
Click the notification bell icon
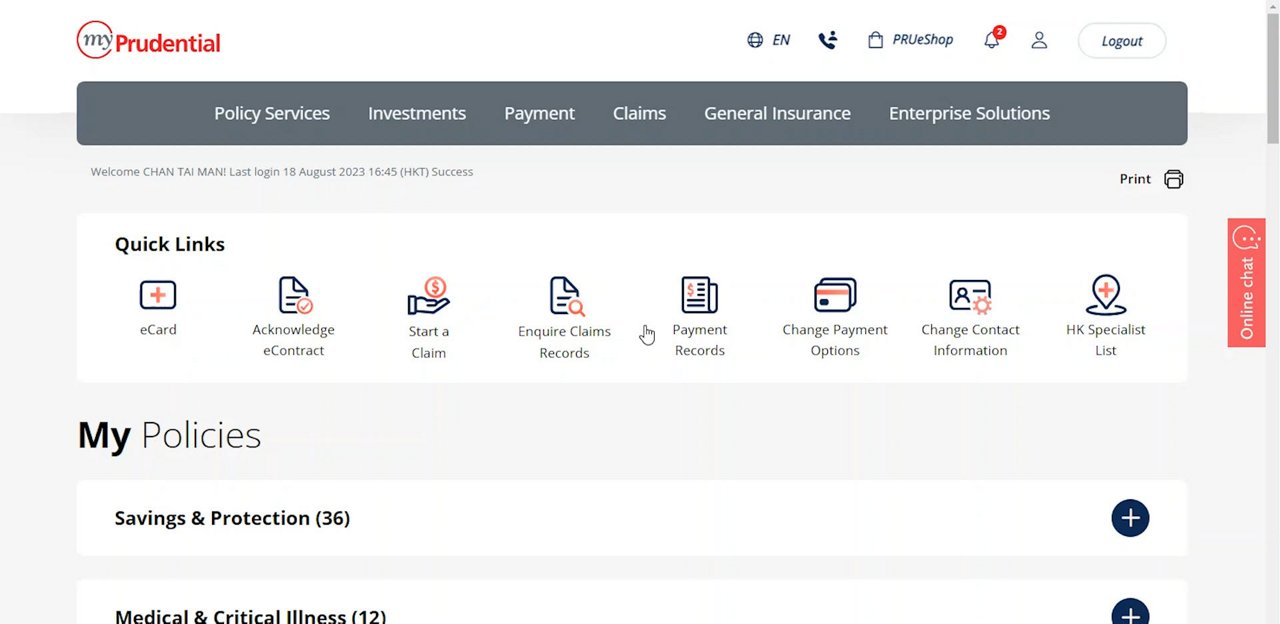[992, 40]
